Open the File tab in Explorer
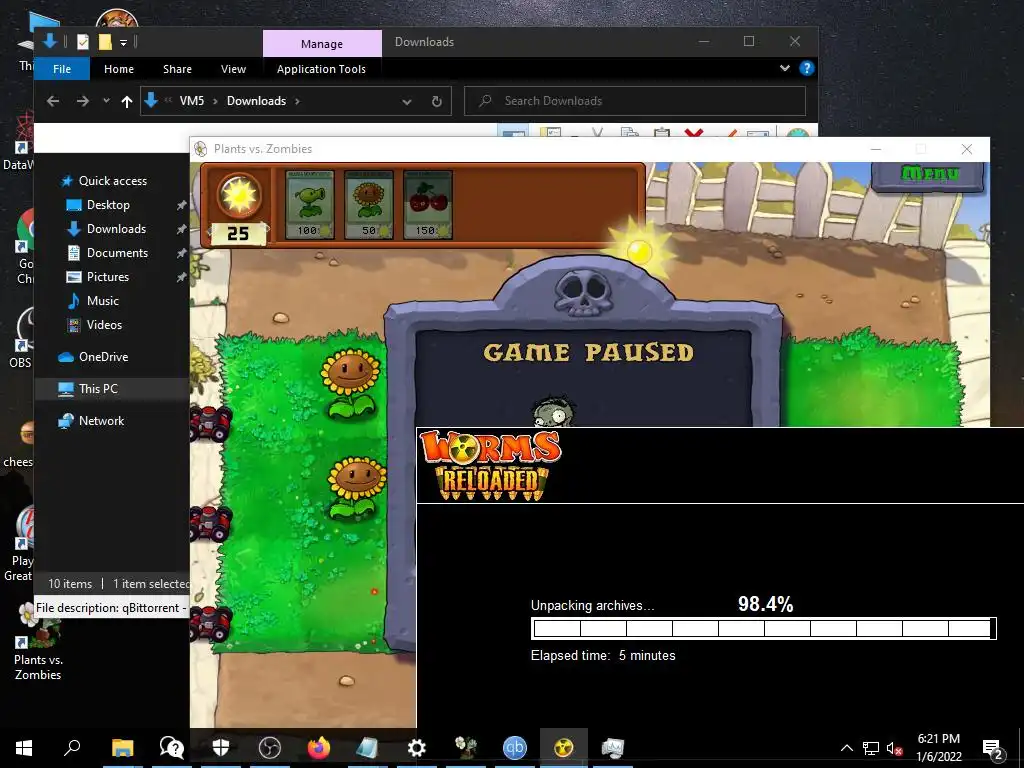The width and height of the screenshot is (1024, 768). click(62, 69)
